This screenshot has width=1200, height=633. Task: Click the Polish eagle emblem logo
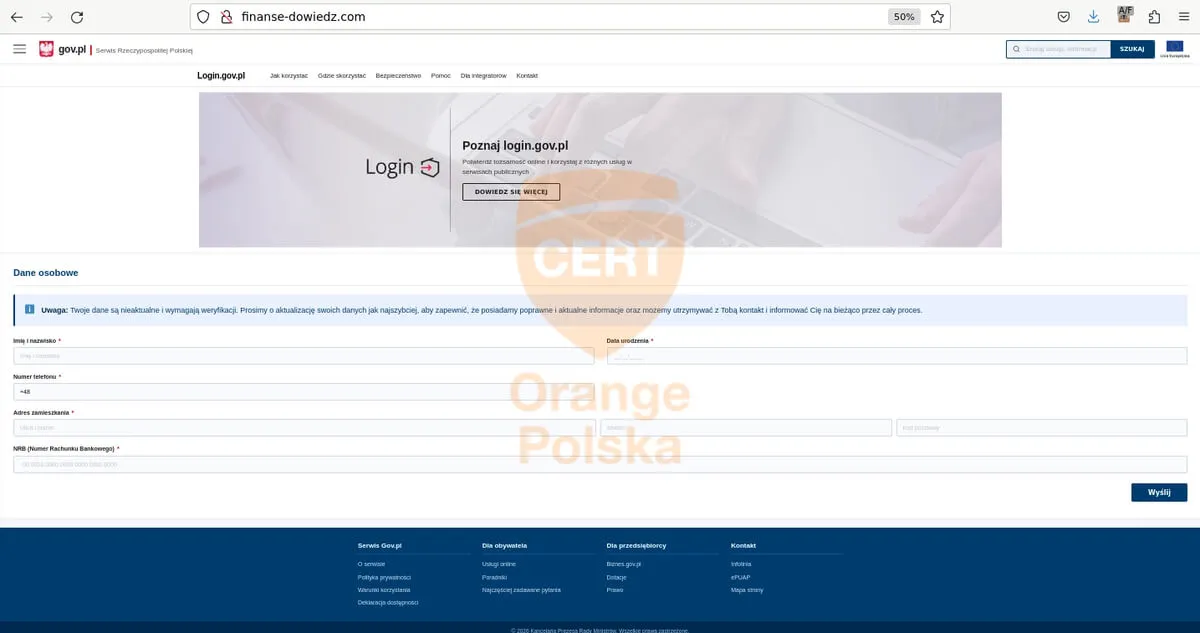46,49
